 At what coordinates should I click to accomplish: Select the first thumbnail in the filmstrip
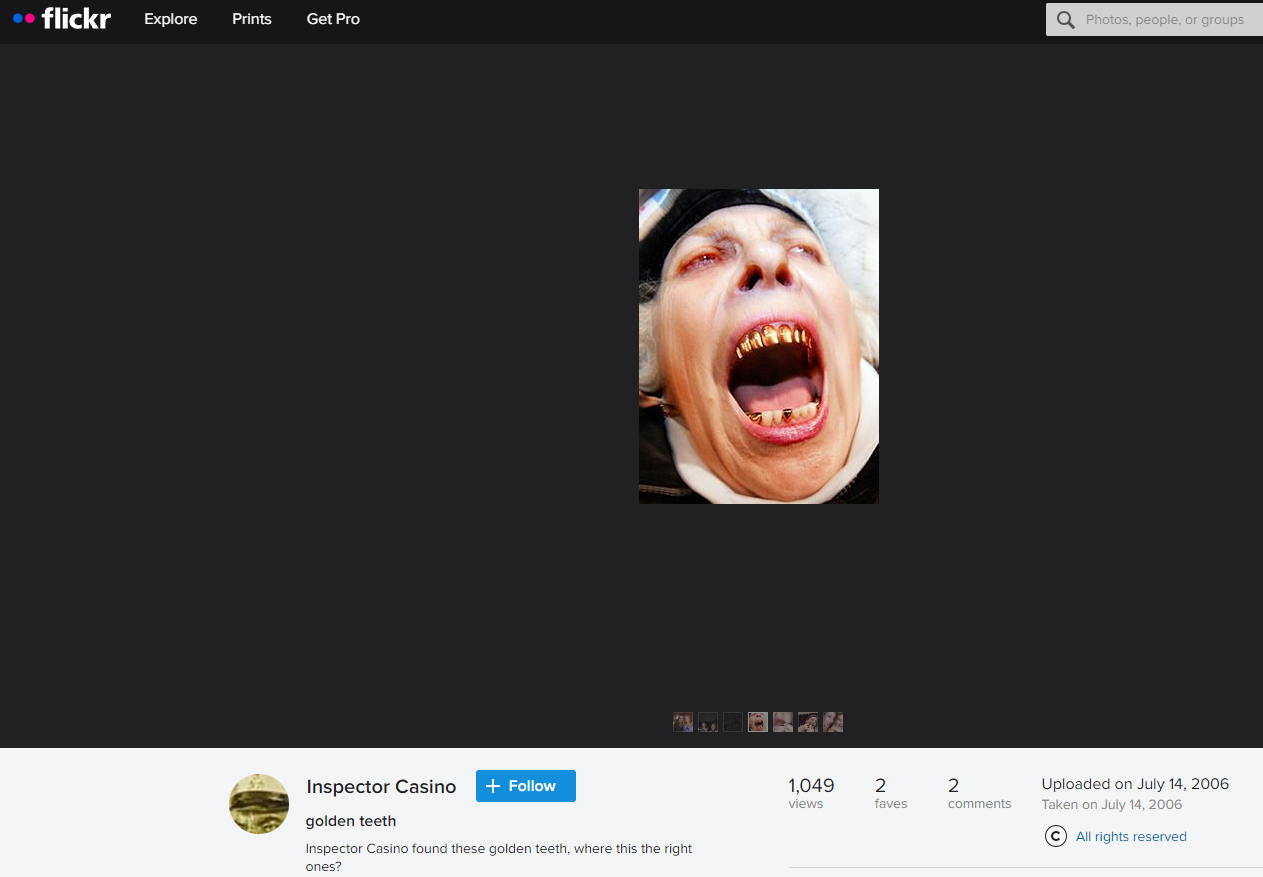coord(683,722)
